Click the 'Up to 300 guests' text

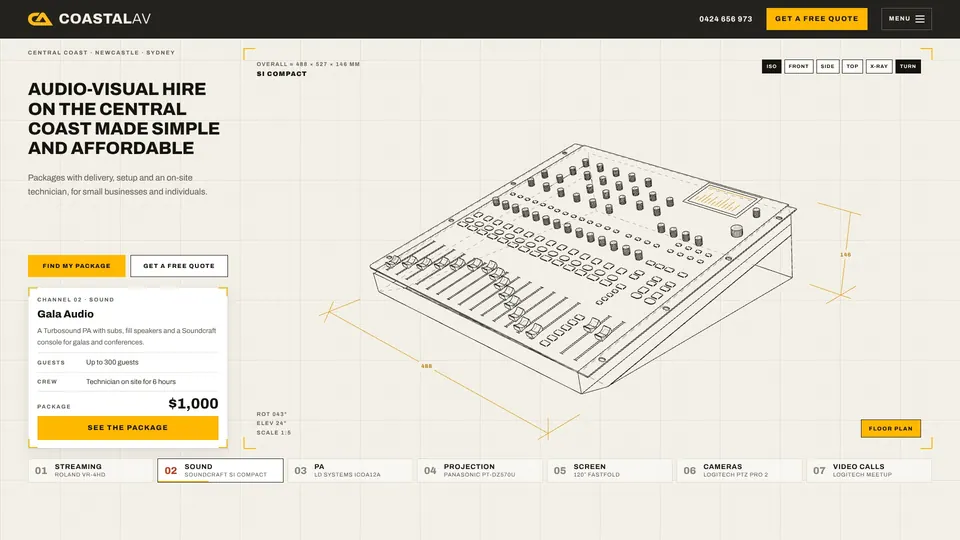112,362
